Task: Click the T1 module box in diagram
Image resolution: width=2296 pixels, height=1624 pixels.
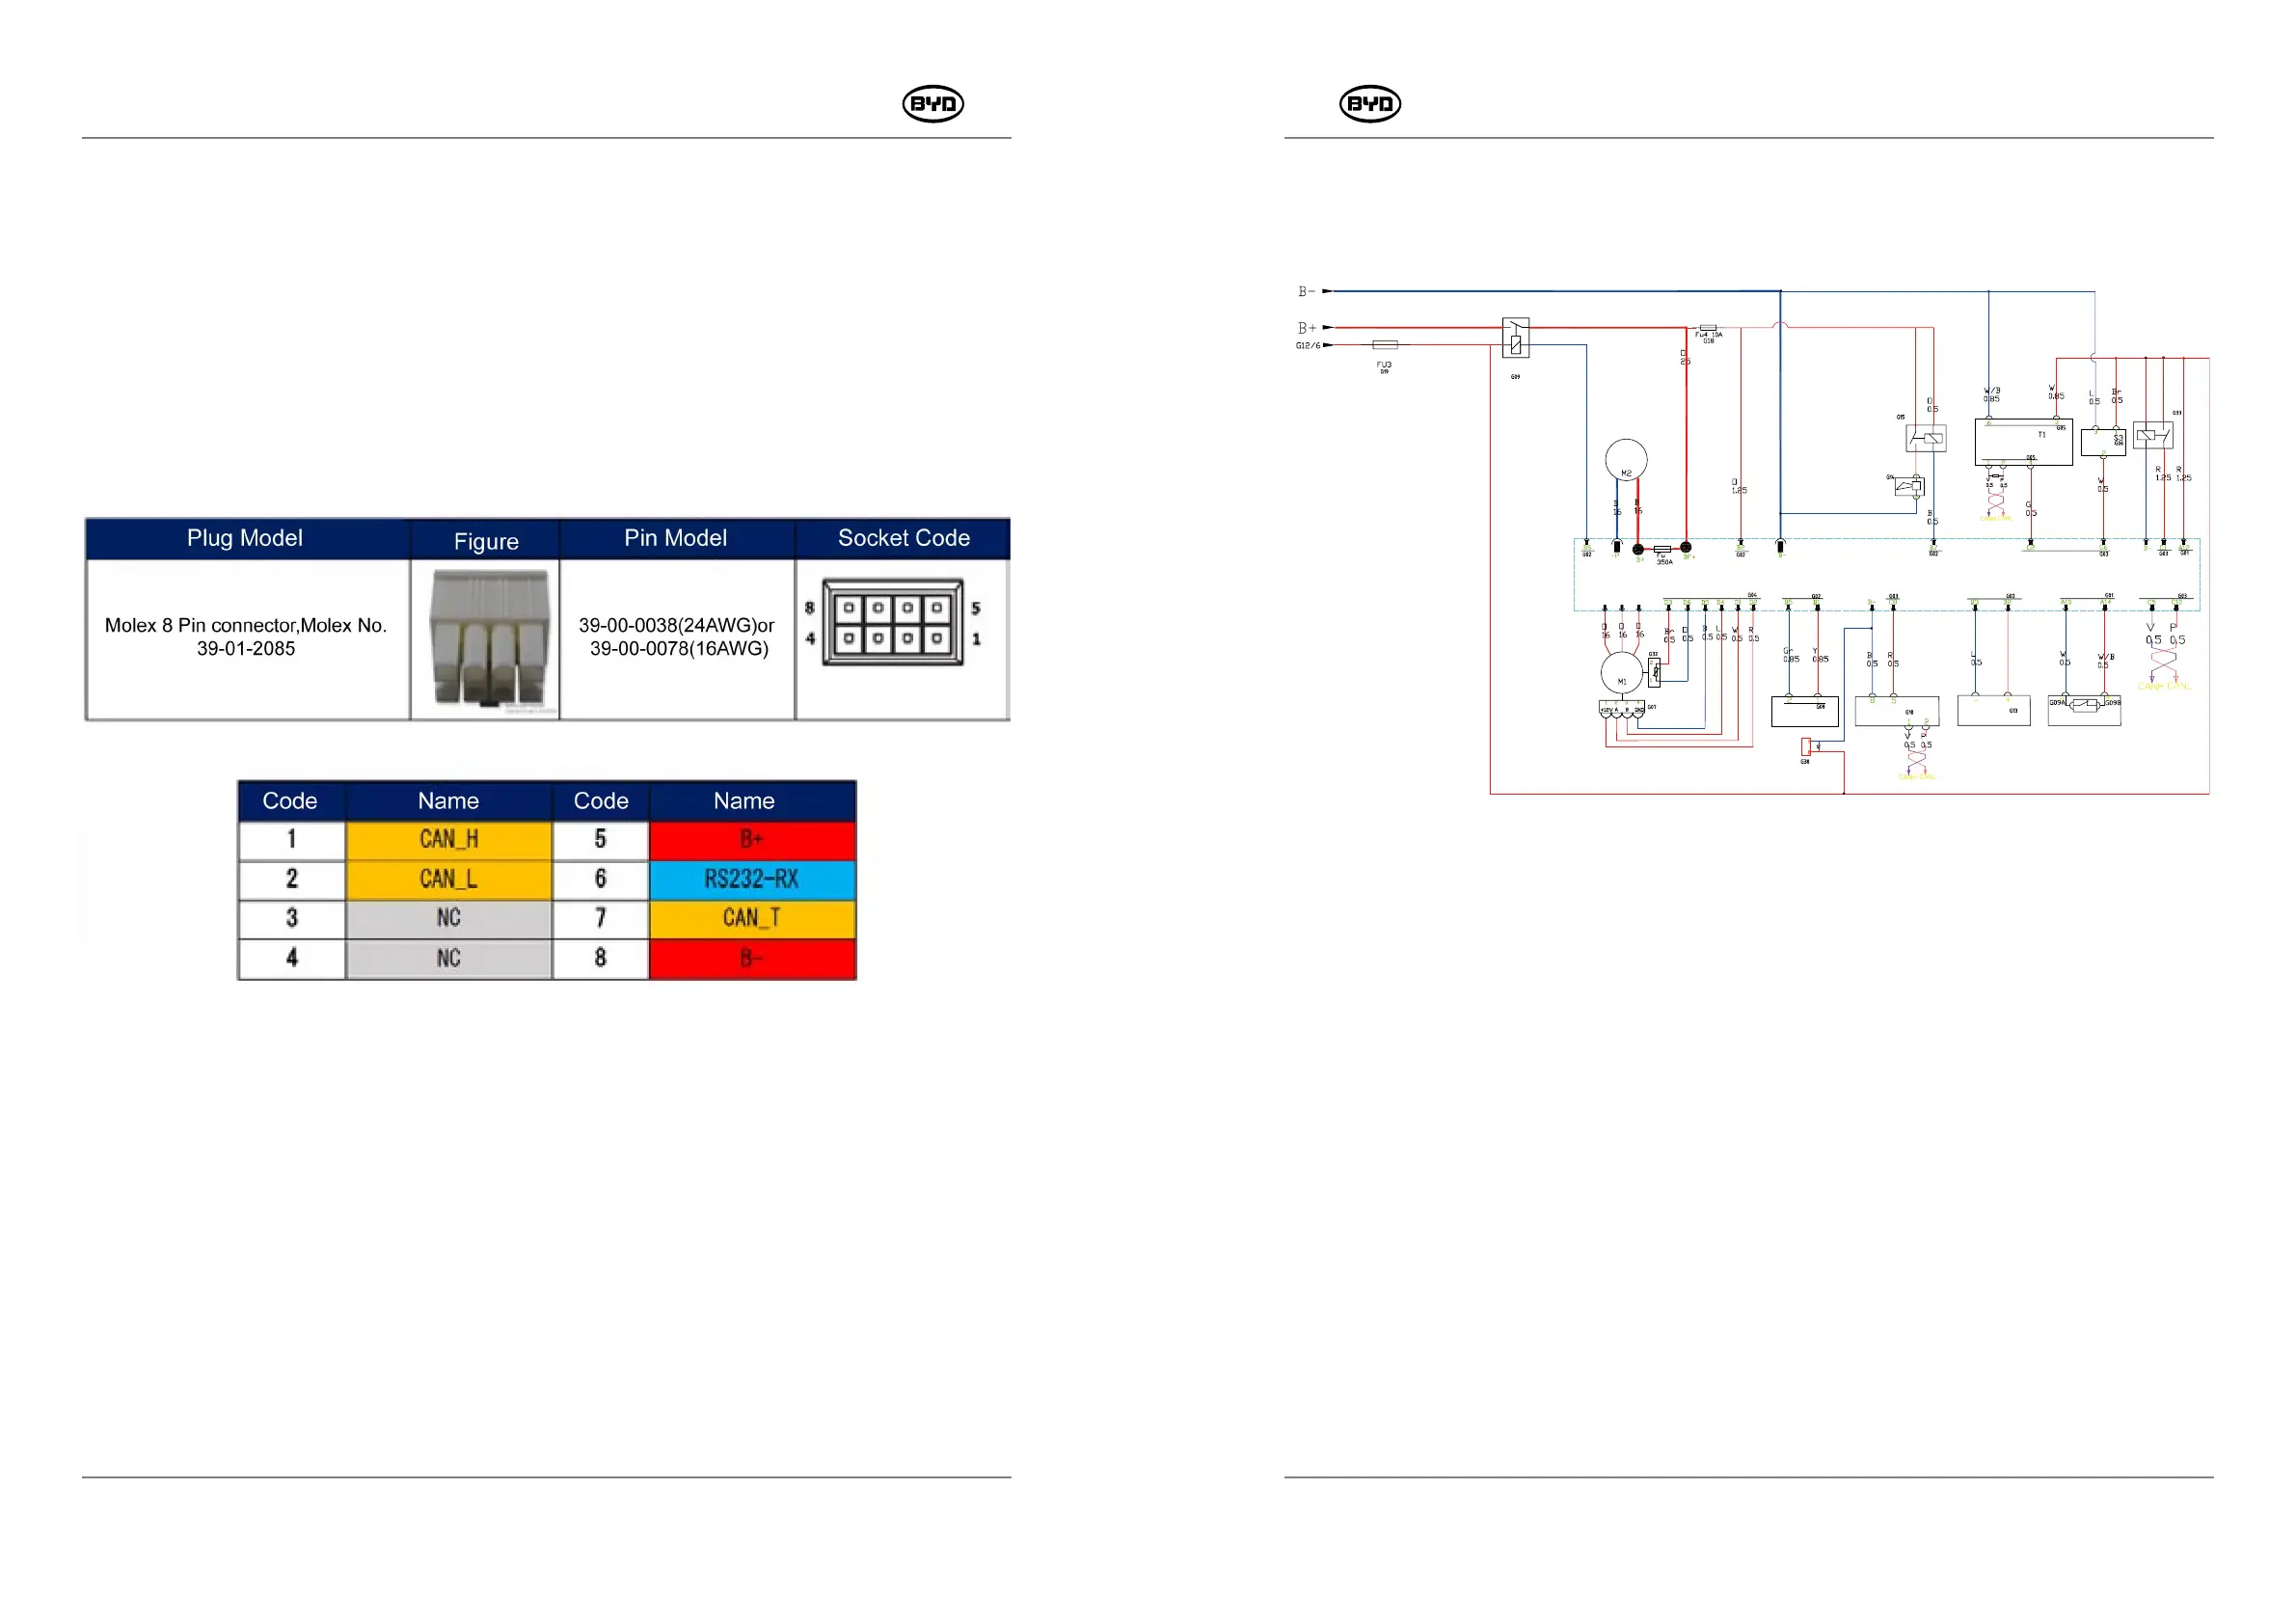Action: (2023, 442)
